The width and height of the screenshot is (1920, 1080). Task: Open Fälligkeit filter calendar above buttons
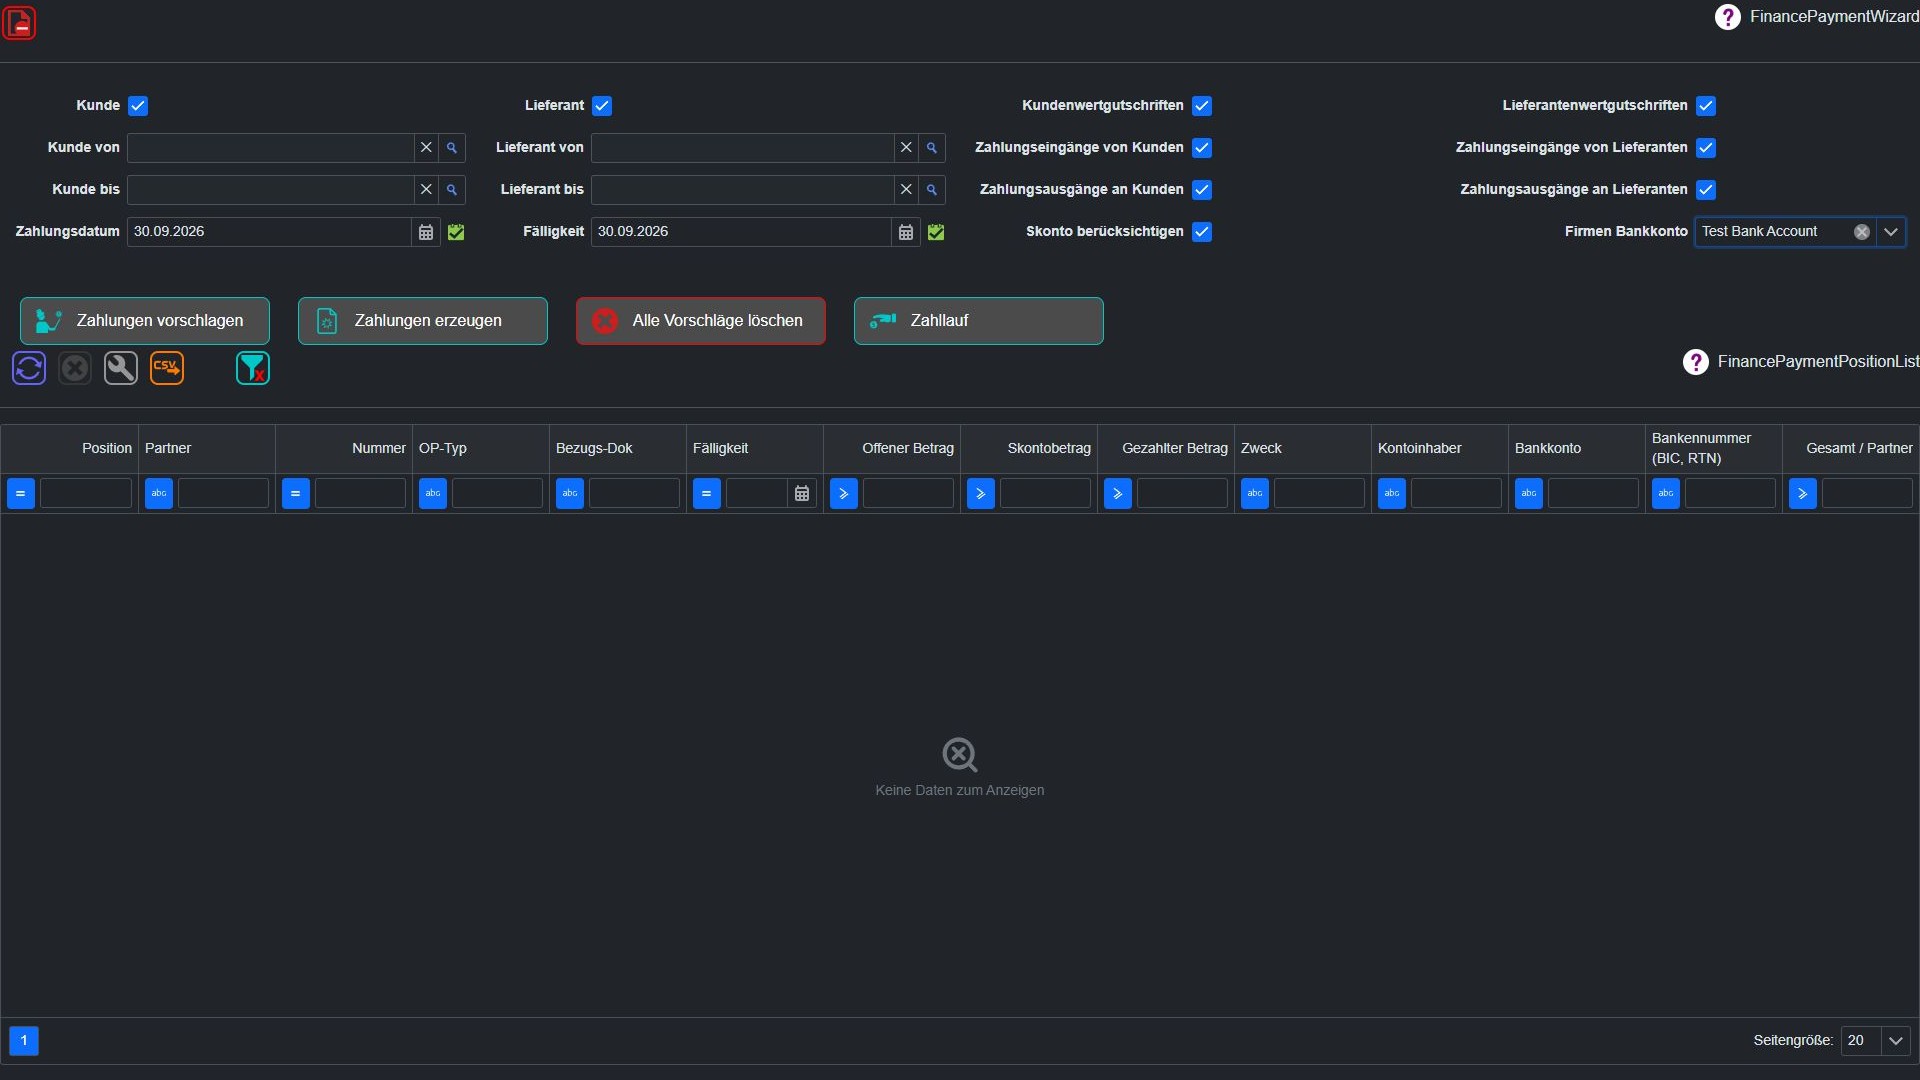pos(906,232)
